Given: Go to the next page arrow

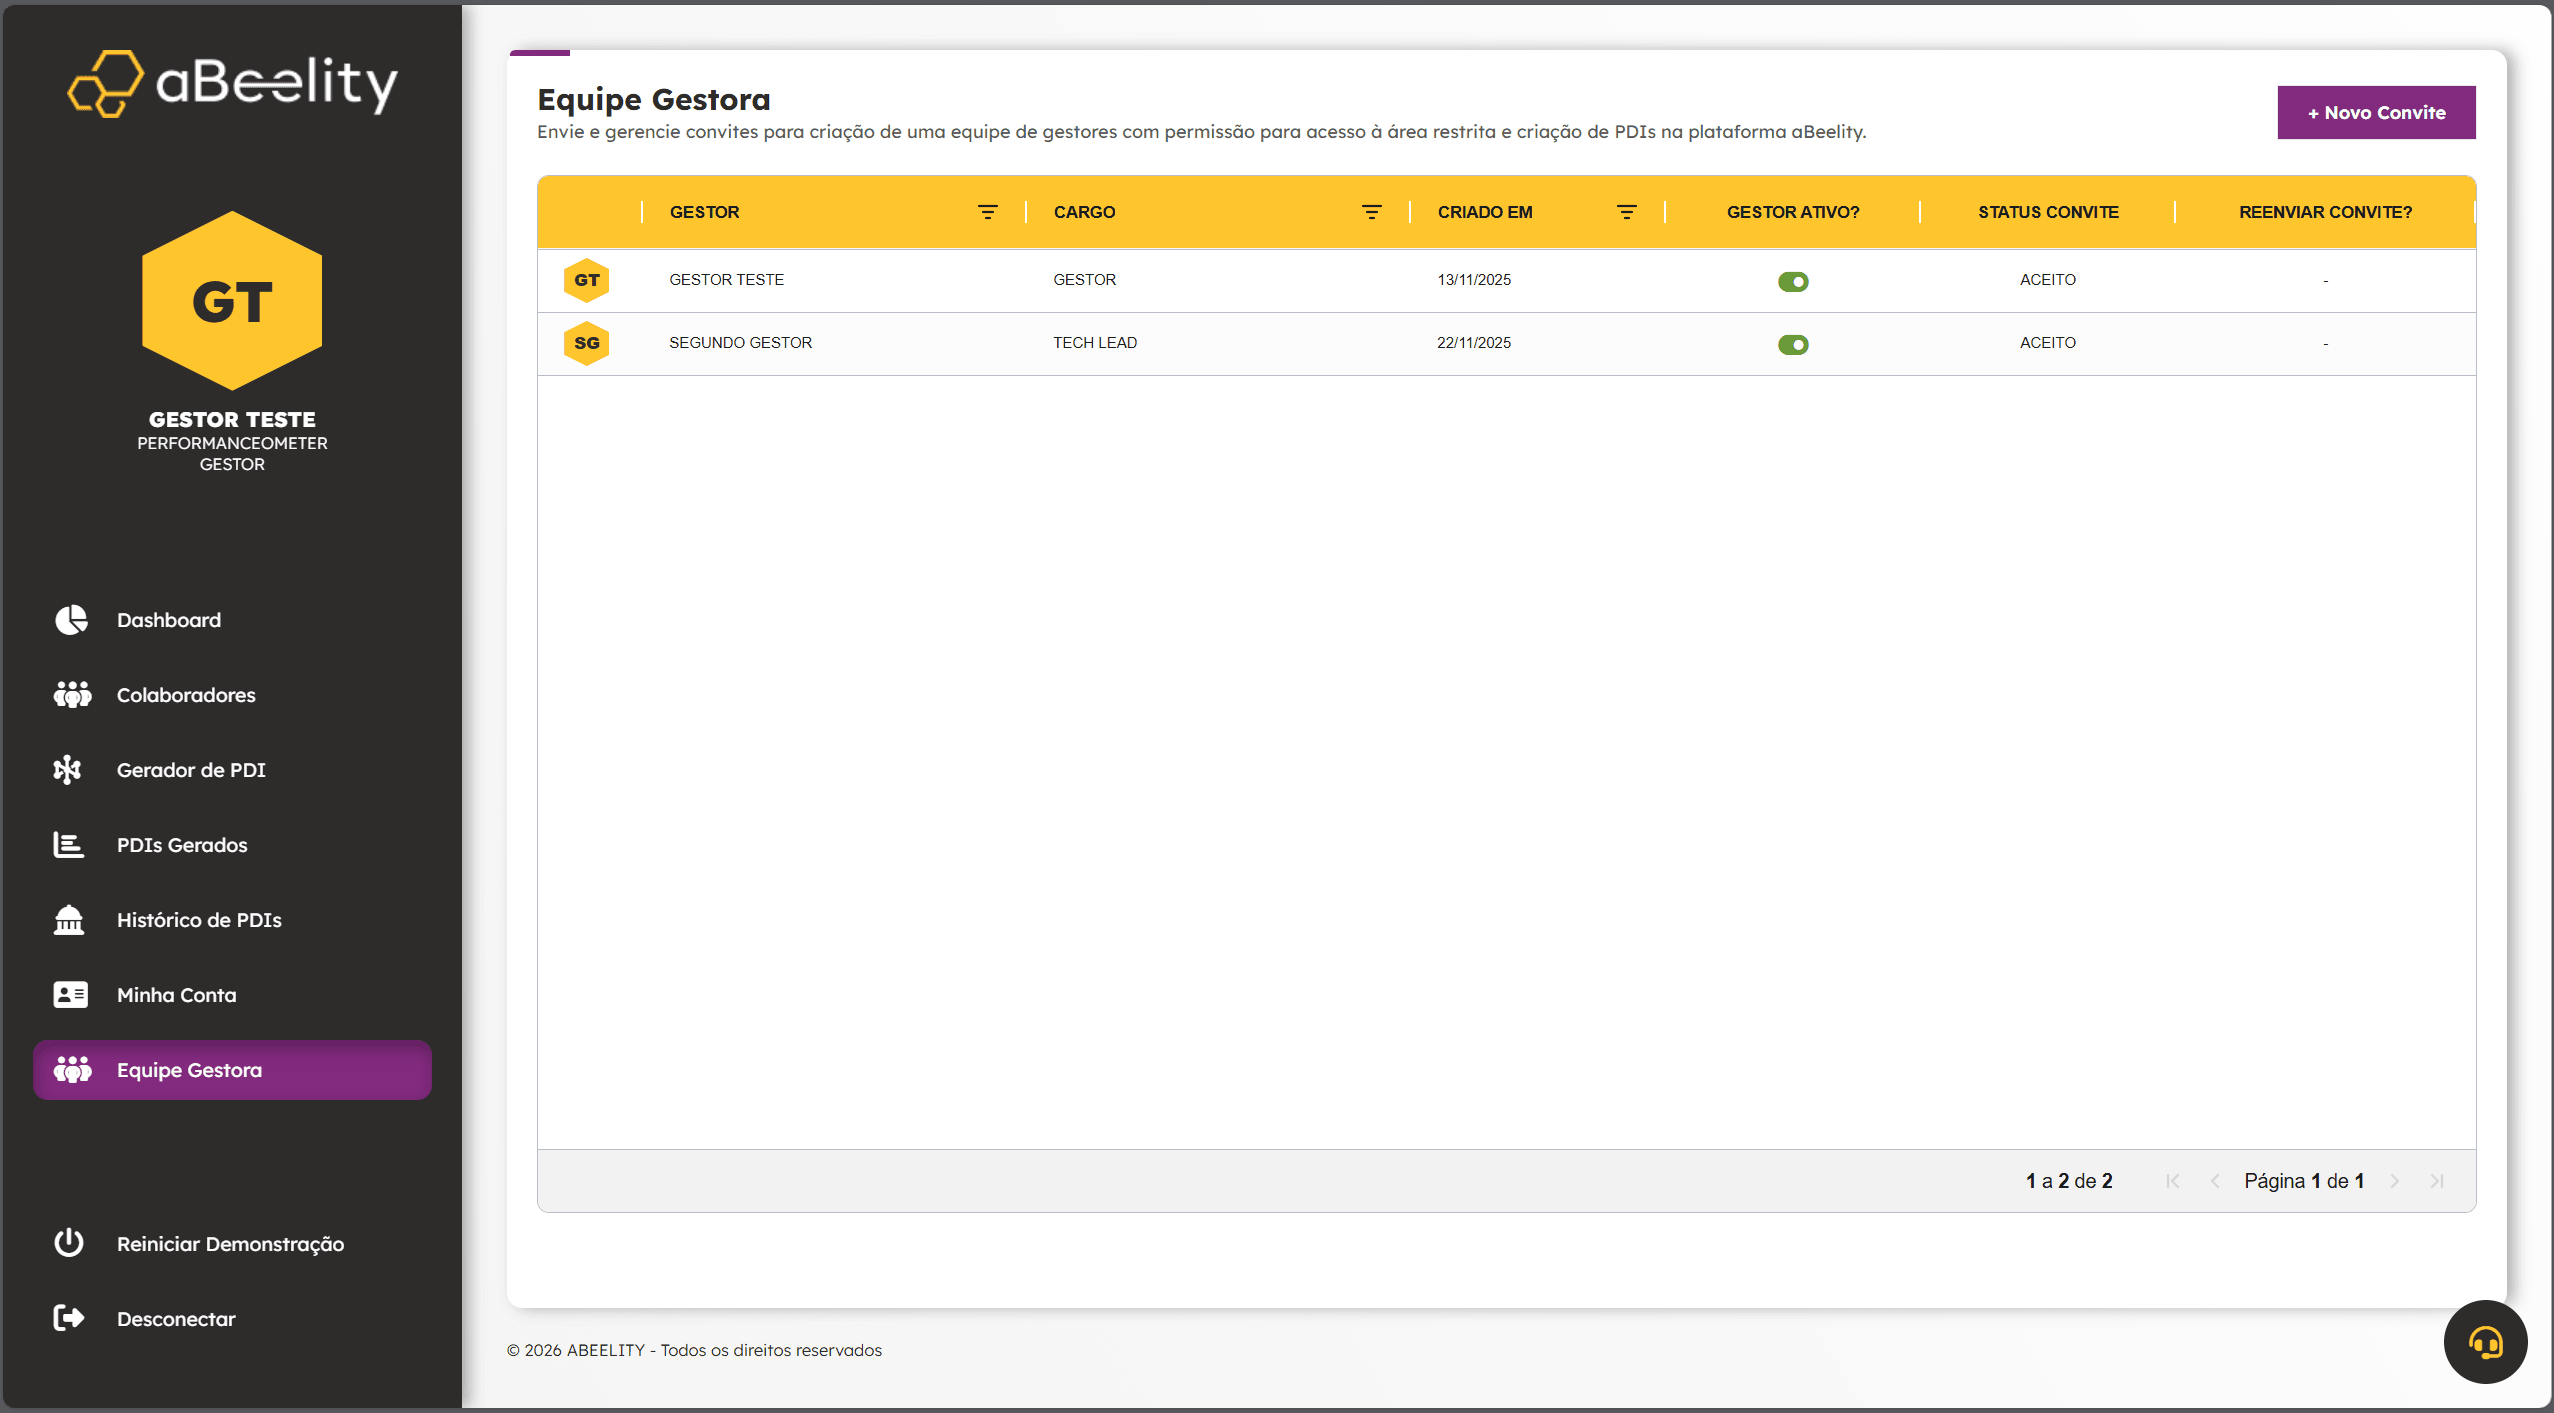Looking at the screenshot, I should [x=2395, y=1181].
